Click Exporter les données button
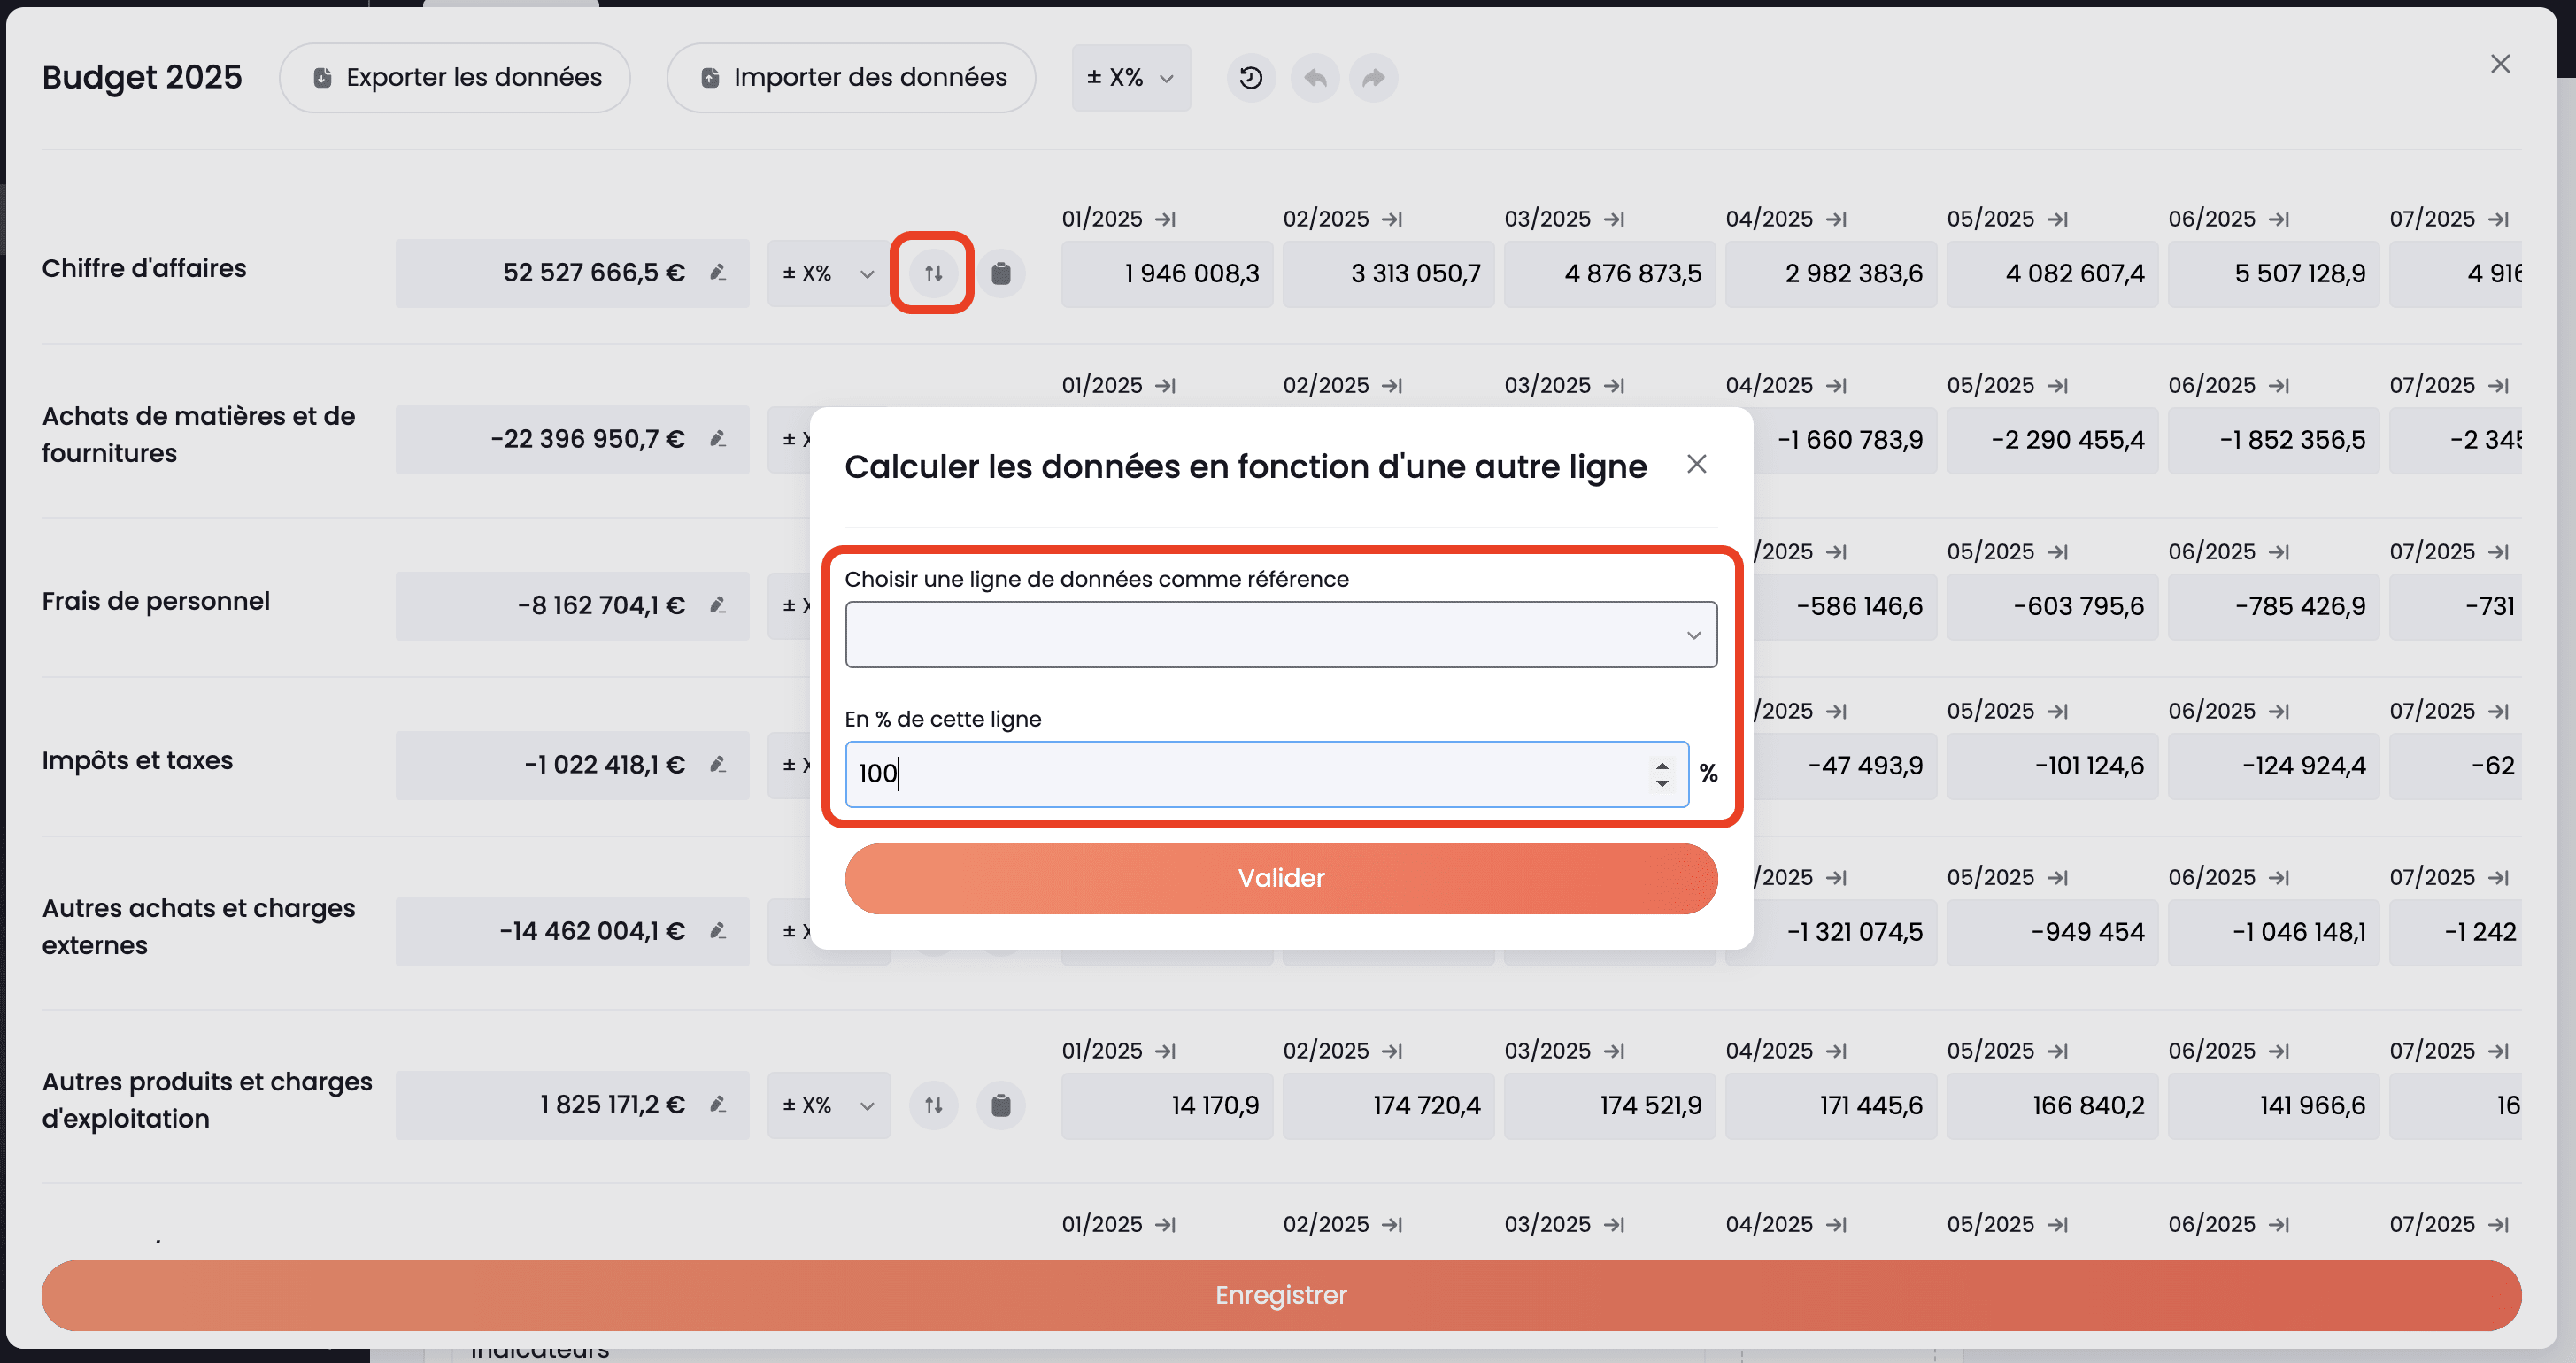 click(455, 78)
